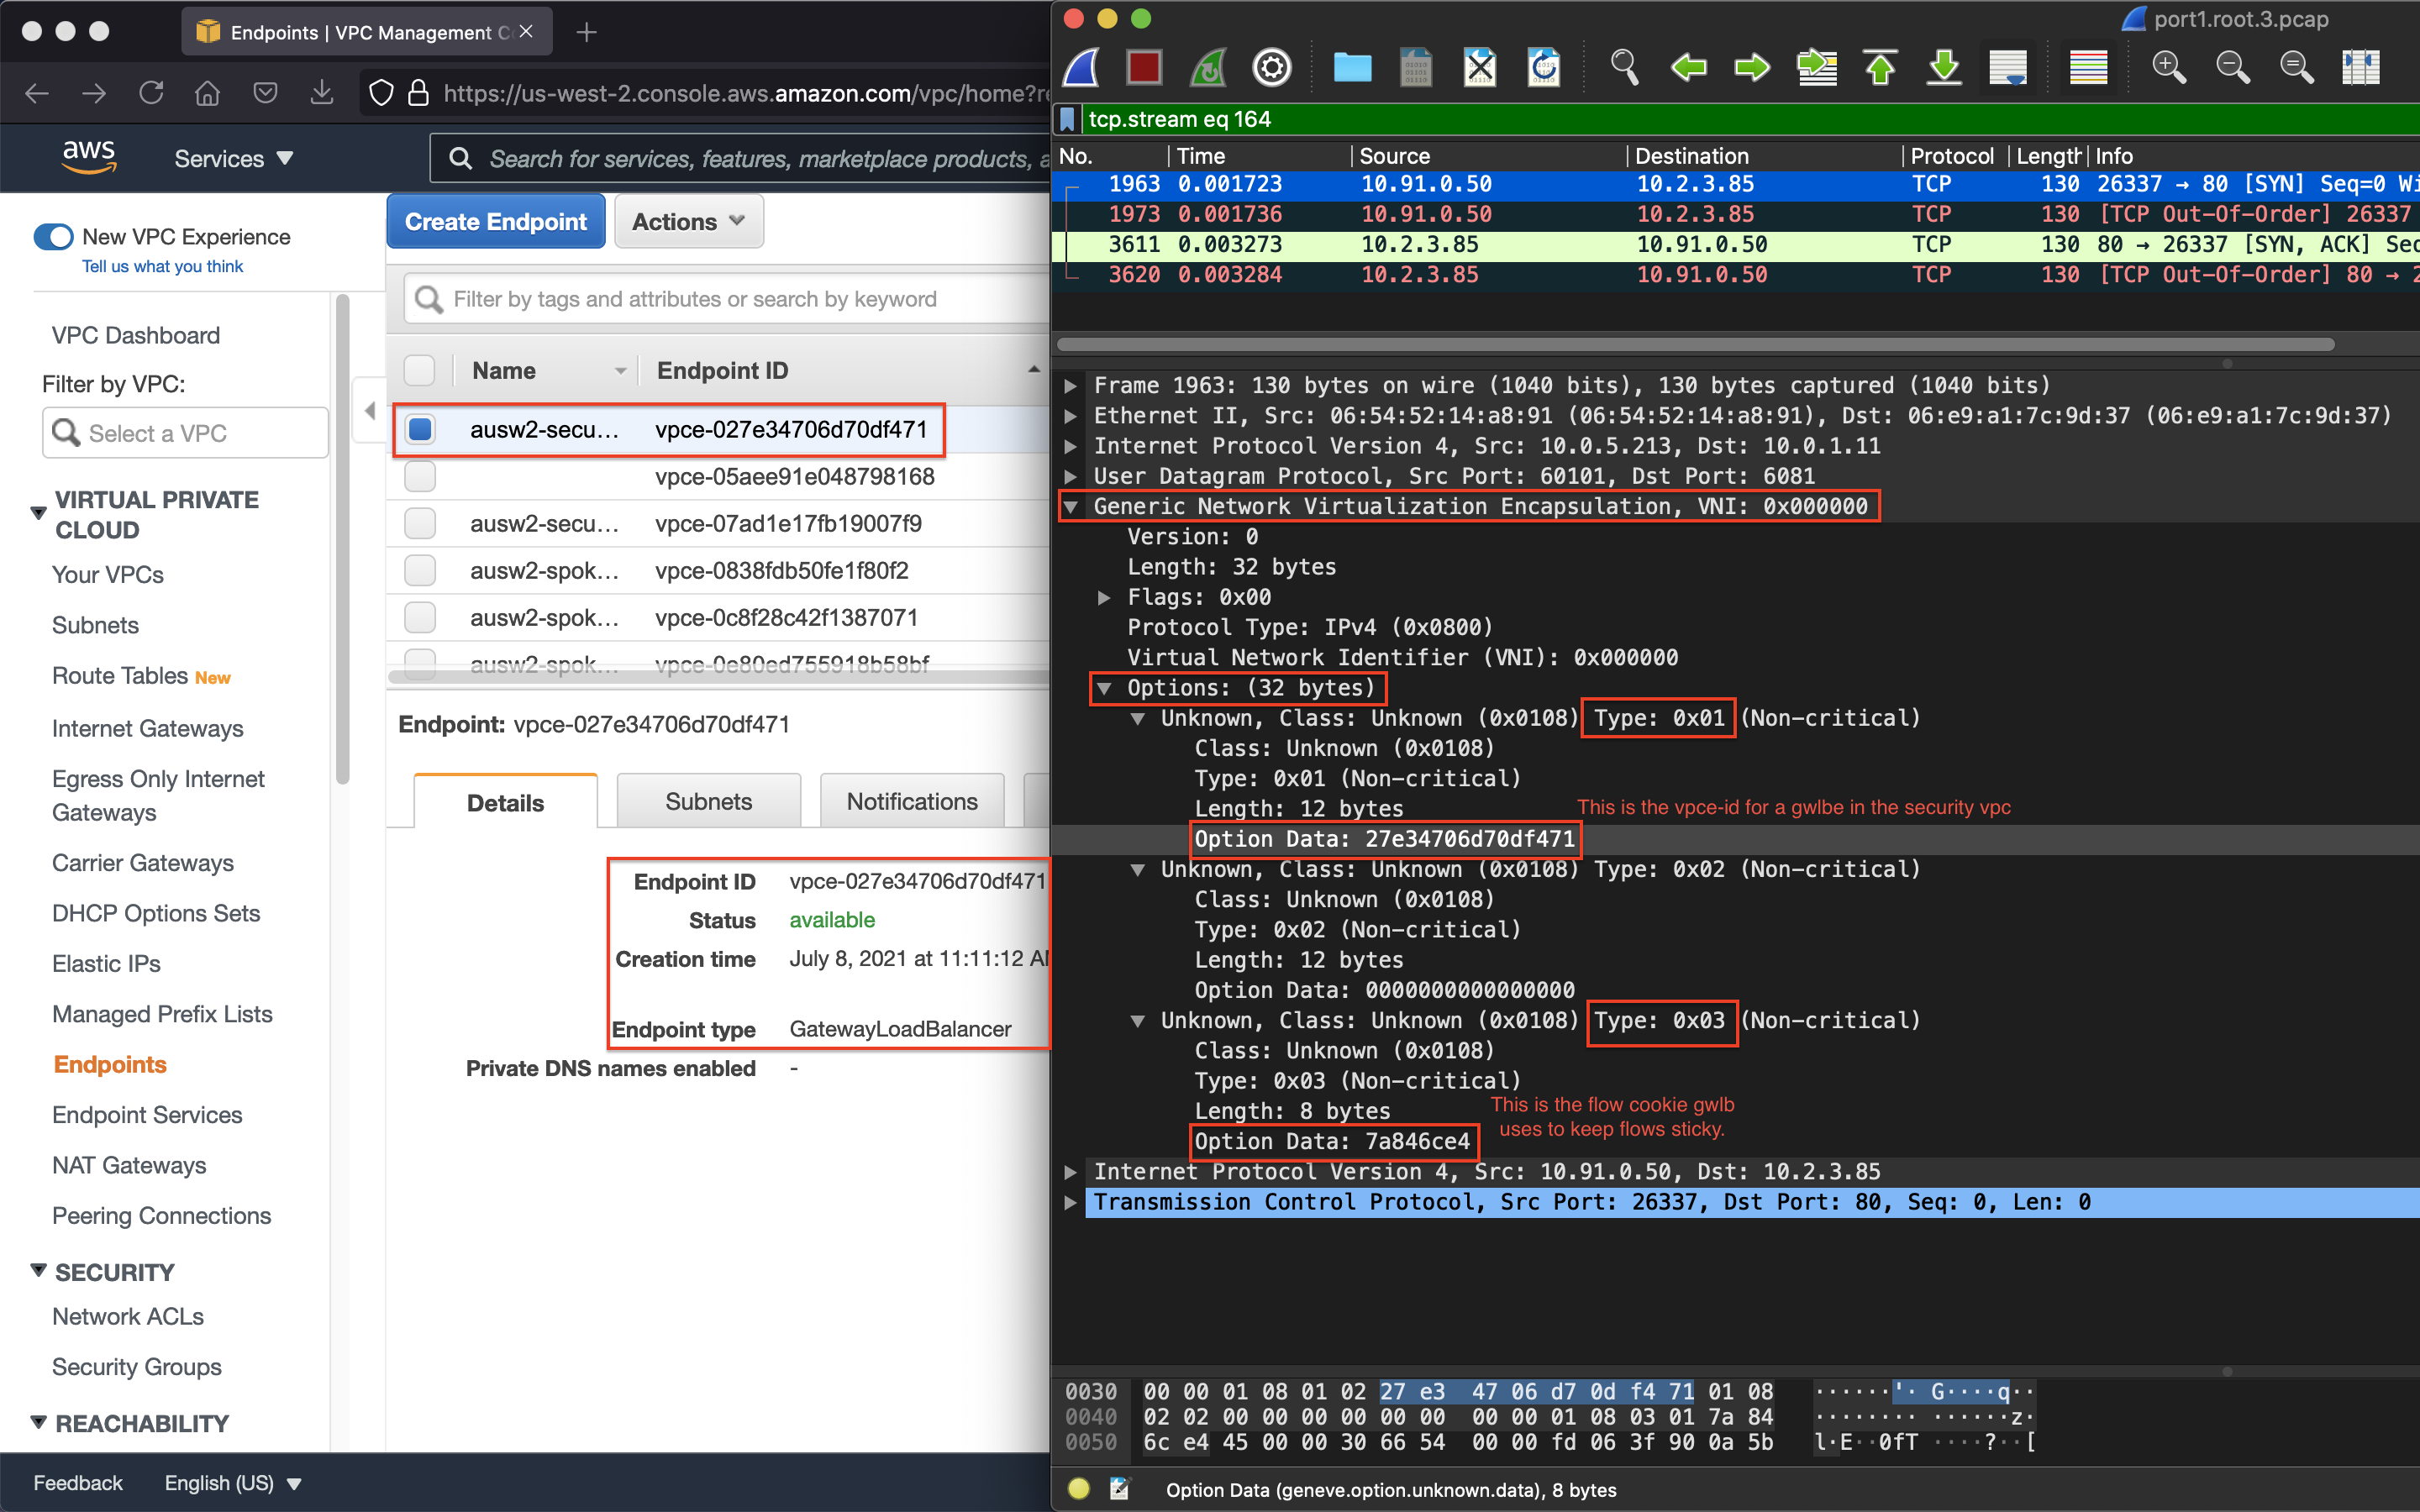The height and width of the screenshot is (1512, 2420).
Task: Click the Select a VPC filter field
Action: (186, 433)
